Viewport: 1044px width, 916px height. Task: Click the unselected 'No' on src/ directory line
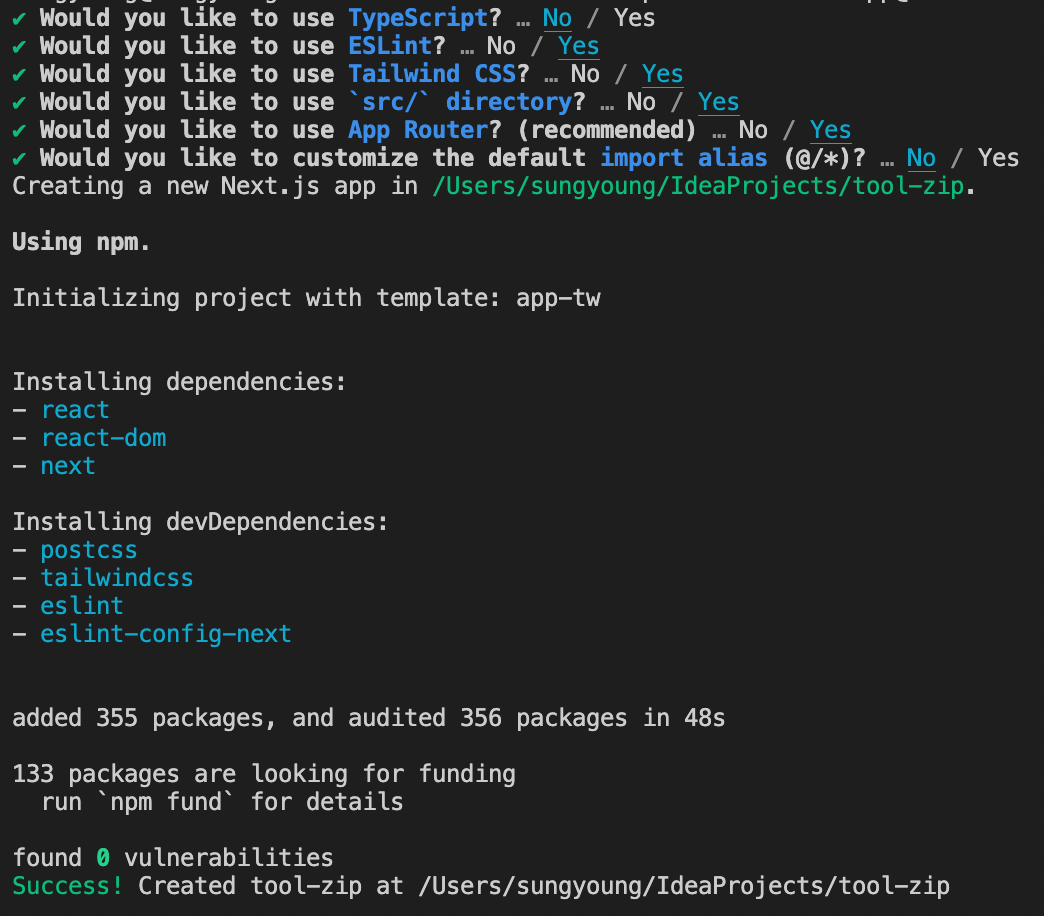click(641, 102)
